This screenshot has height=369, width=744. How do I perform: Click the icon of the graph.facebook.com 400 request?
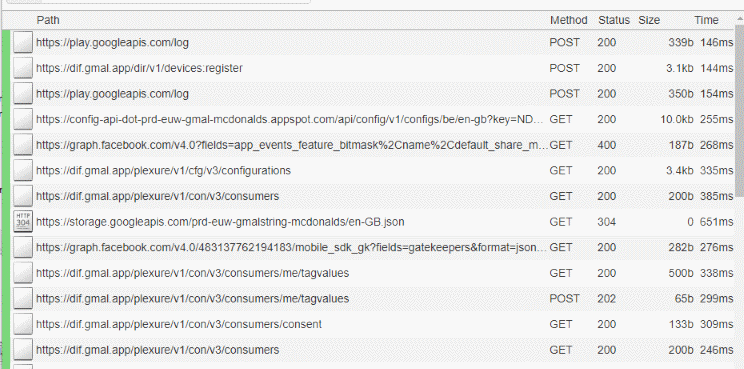coord(23,145)
